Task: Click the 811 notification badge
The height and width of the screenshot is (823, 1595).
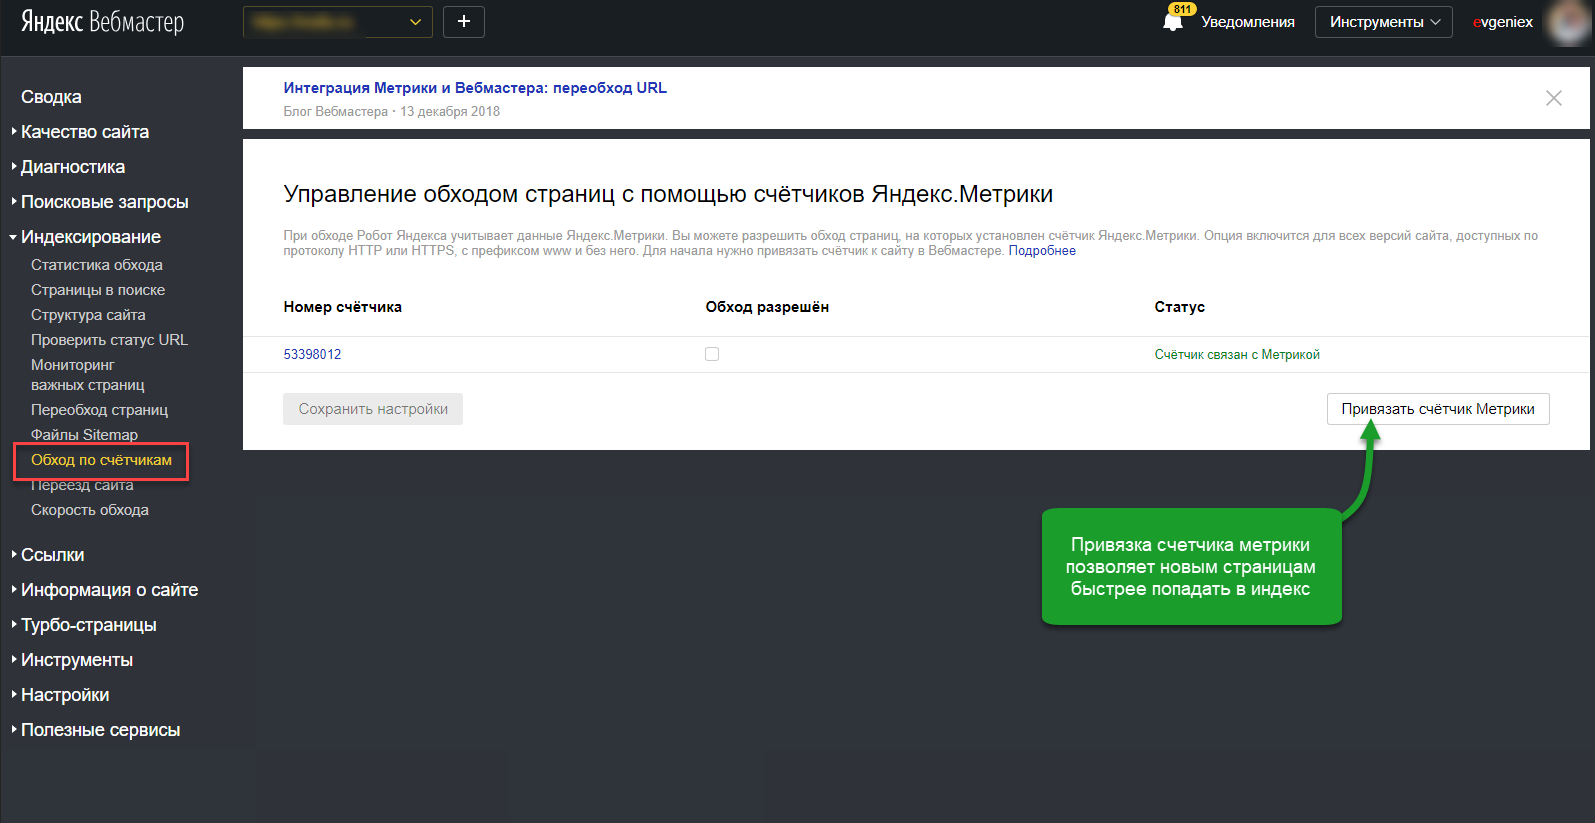Action: (1183, 9)
